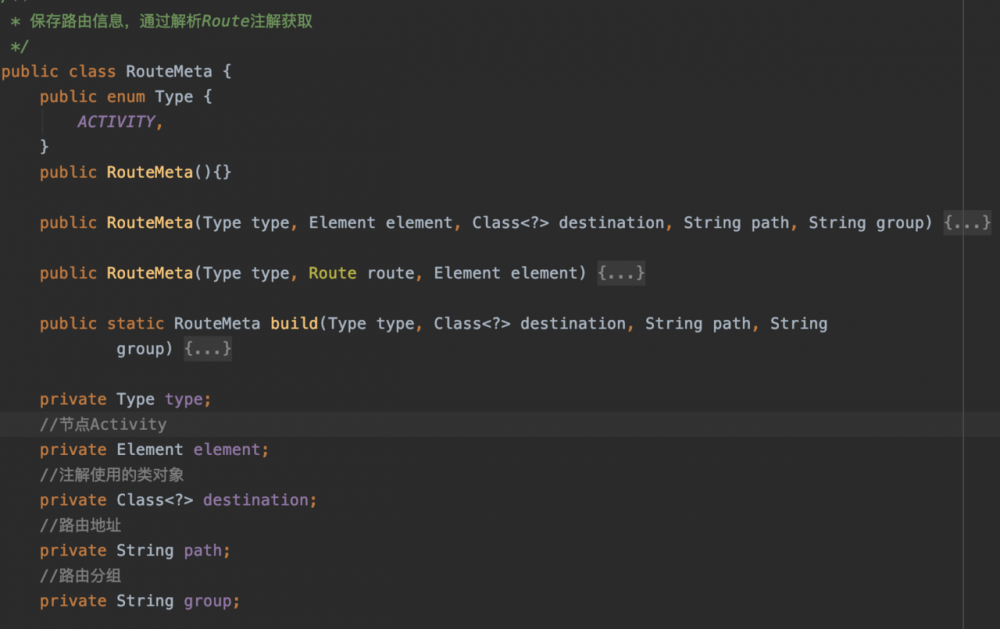This screenshot has width=1000, height=629.
Task: Place cursor on the //注解使用的类对象 comment
Action: pyautogui.click(x=112, y=474)
